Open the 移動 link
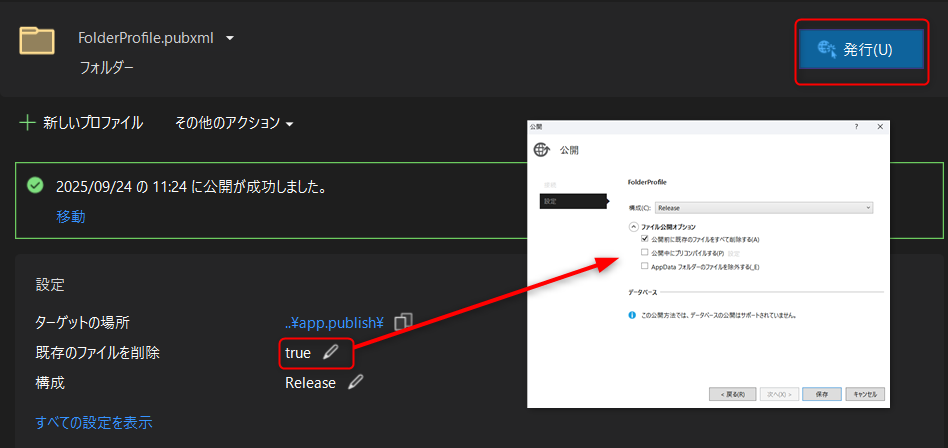Viewport: 948px width, 448px height. 70,216
